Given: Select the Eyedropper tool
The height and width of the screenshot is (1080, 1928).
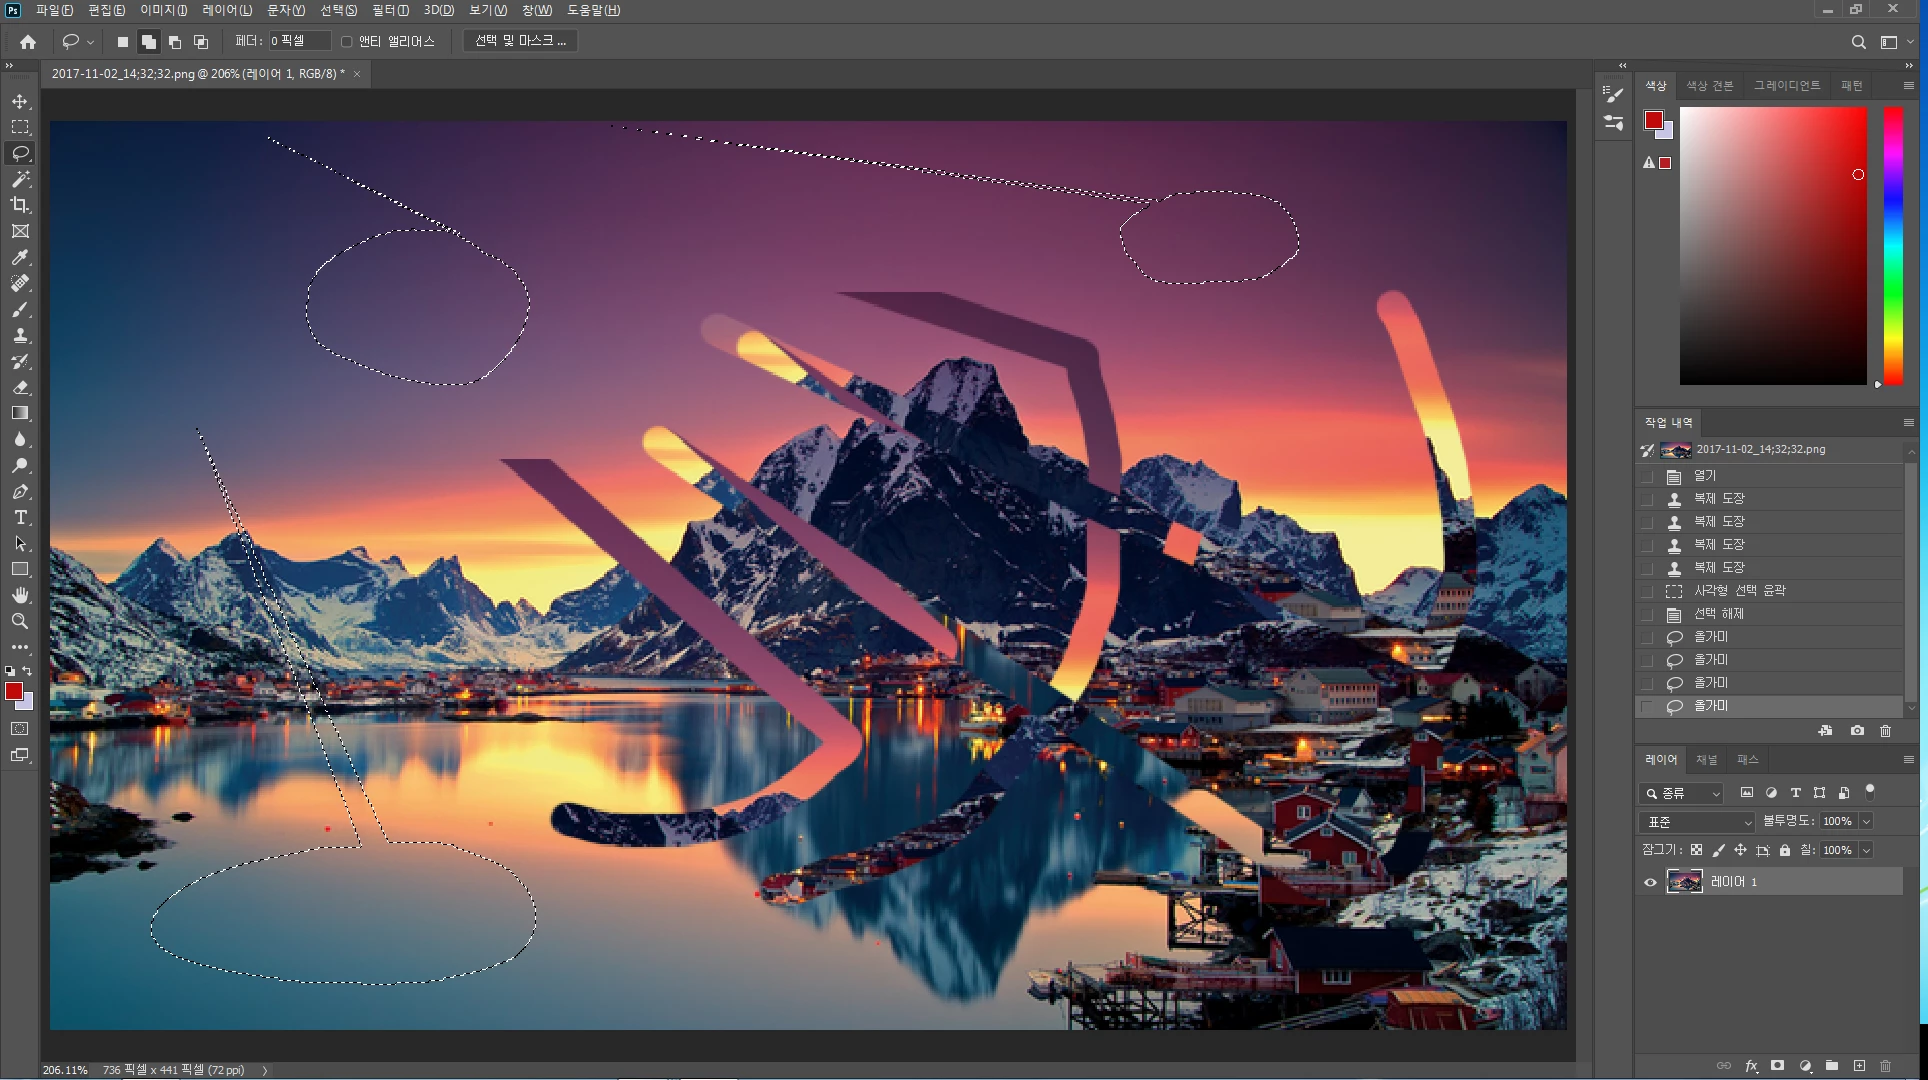Looking at the screenshot, I should tap(20, 257).
